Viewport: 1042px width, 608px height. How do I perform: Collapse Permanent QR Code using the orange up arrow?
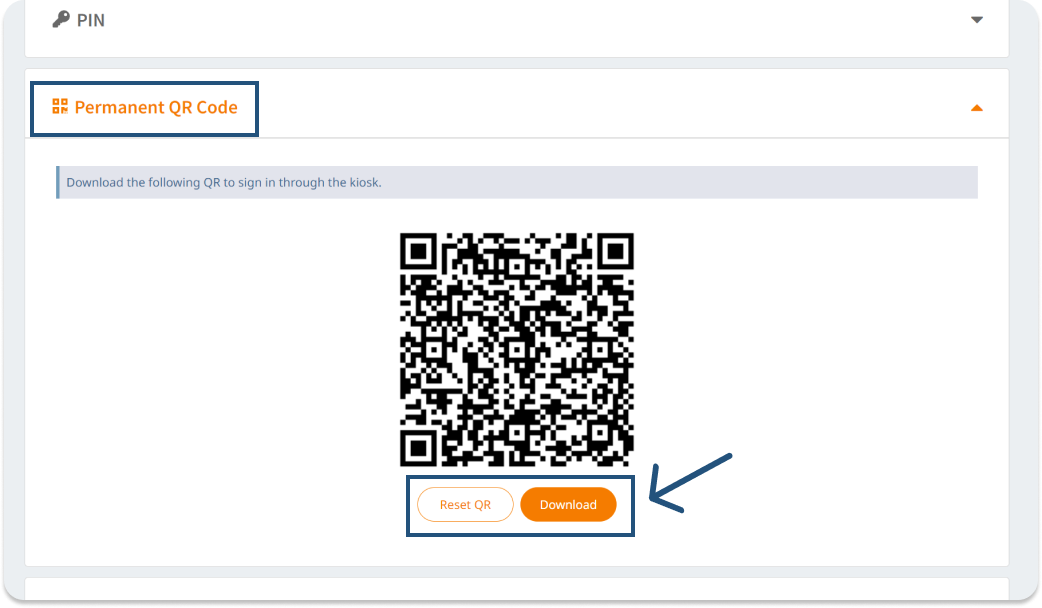976,108
